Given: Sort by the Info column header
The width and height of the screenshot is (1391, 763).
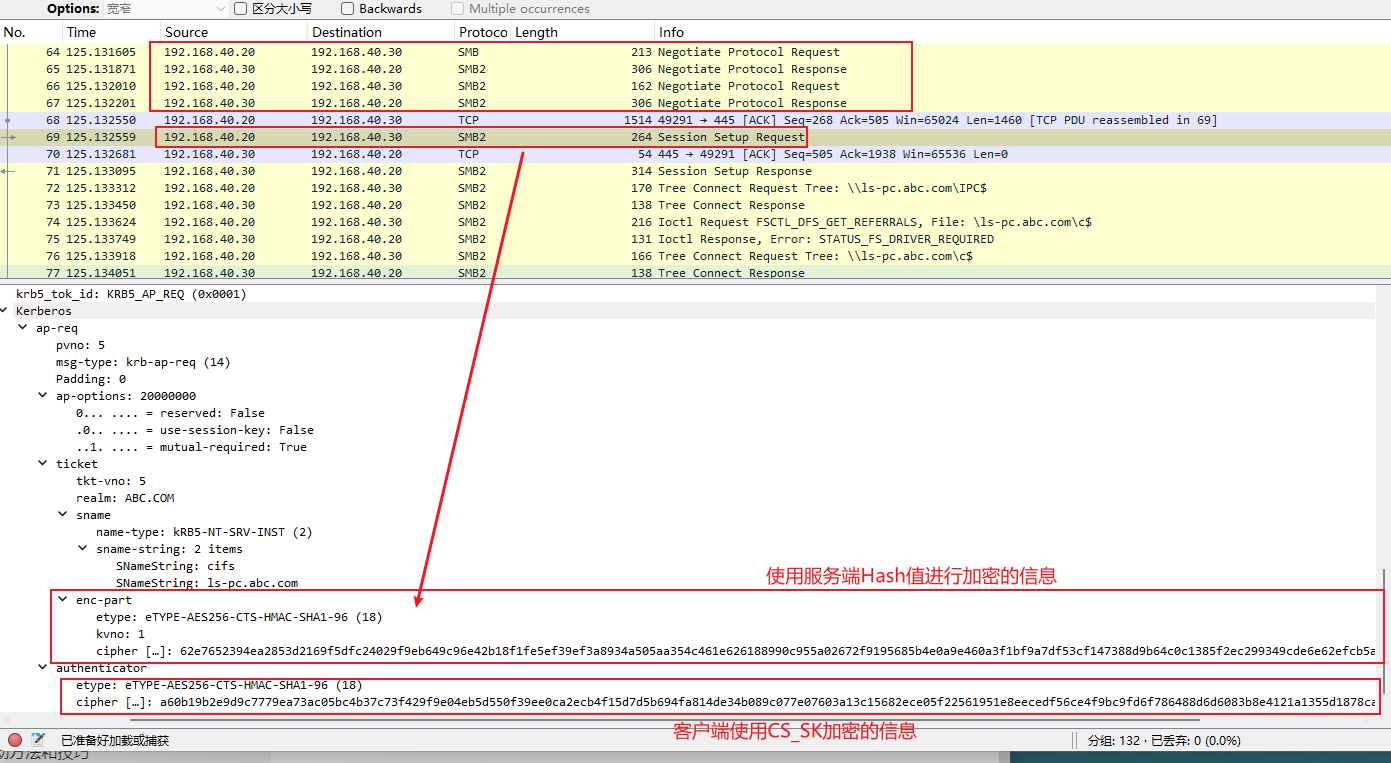Looking at the screenshot, I should 1022,32.
